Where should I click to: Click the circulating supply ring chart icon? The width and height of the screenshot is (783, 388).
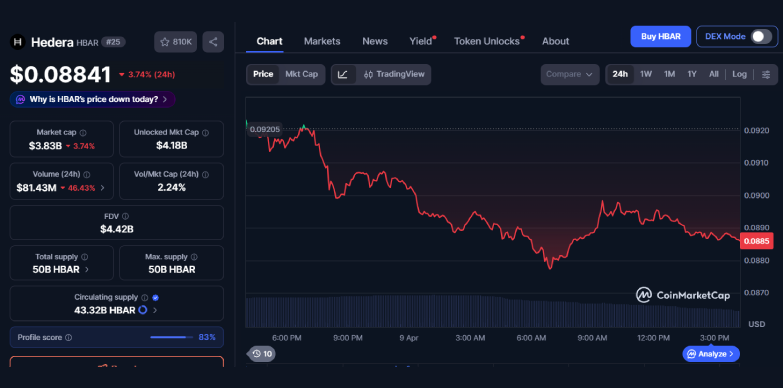(143, 310)
